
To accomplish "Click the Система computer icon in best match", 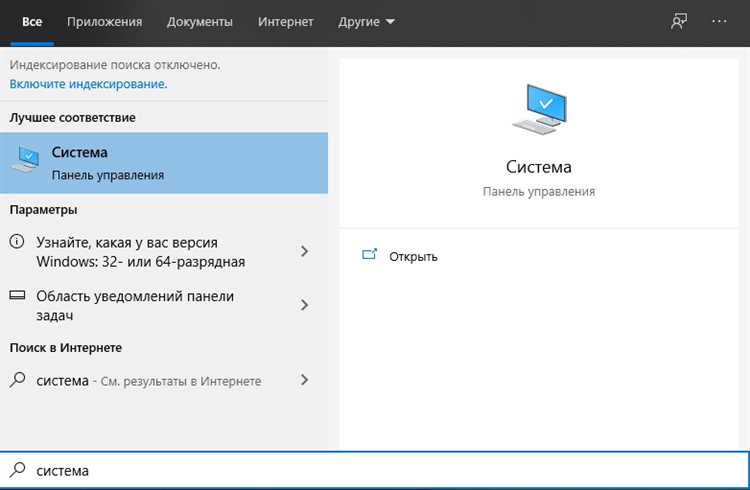I will tap(25, 159).
